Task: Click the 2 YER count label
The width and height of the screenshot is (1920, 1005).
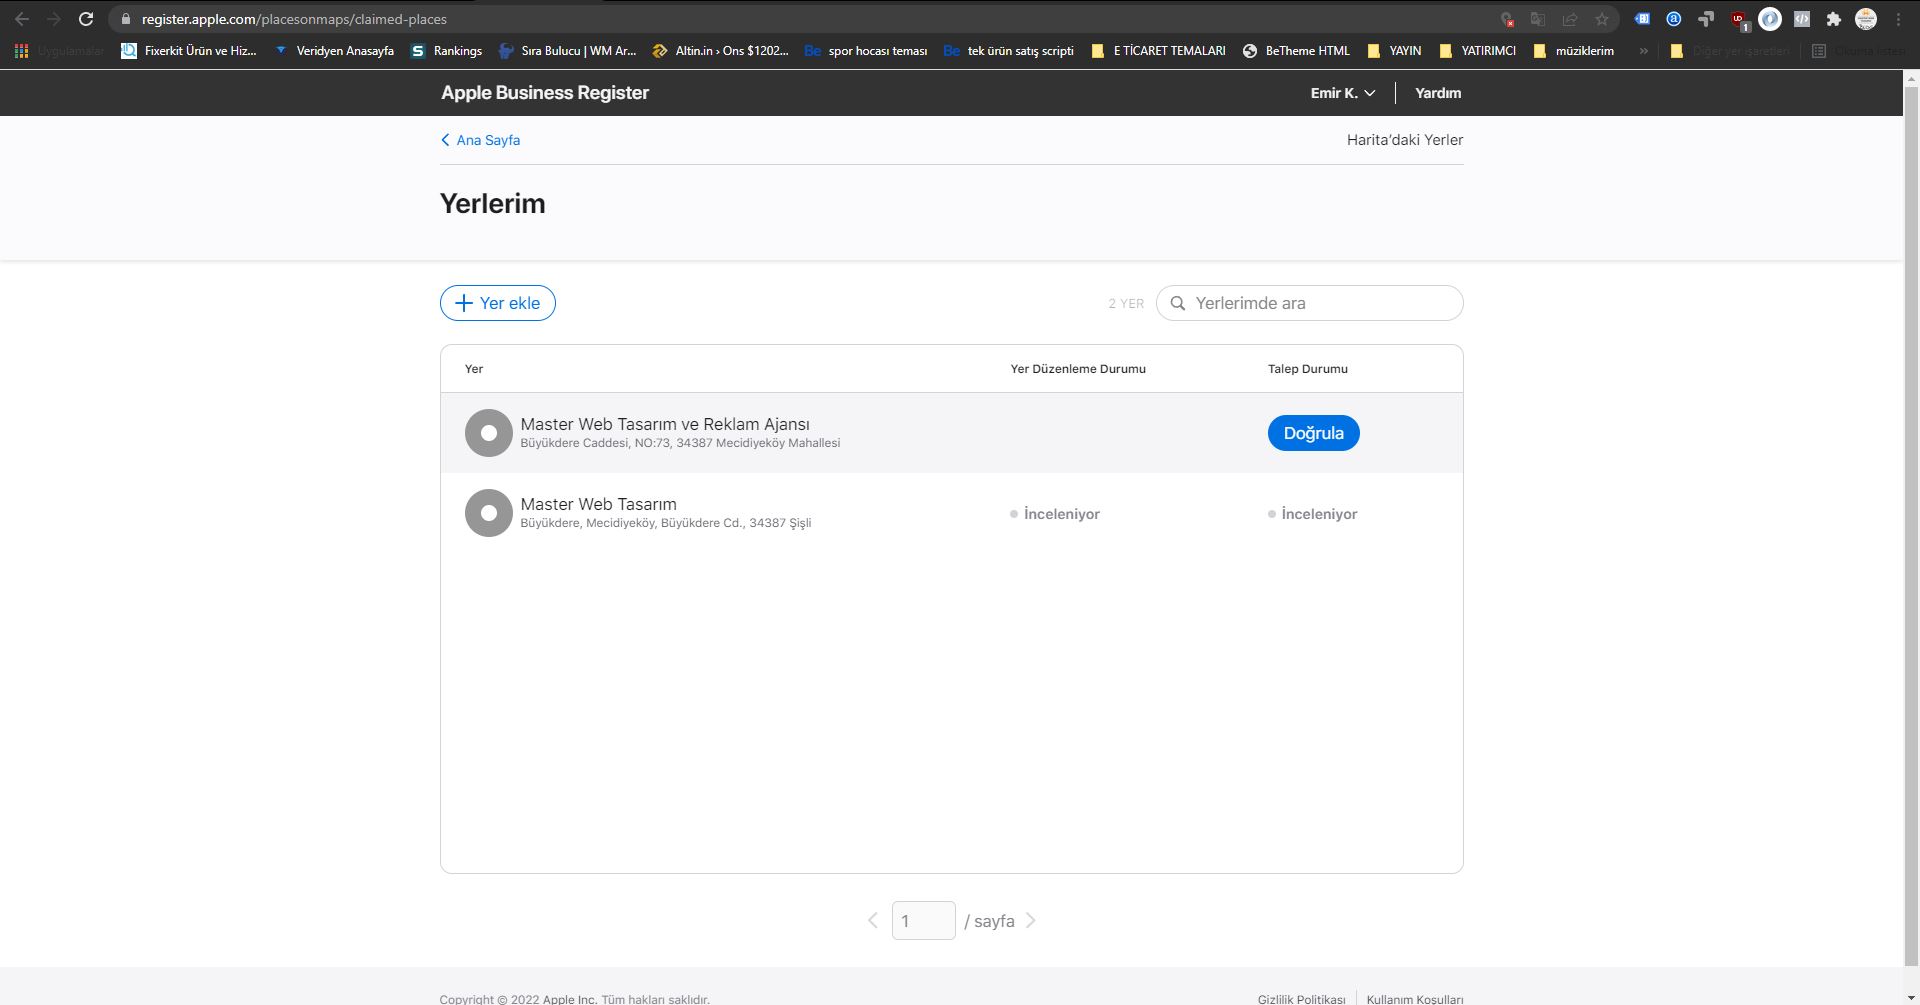Action: coord(1126,303)
